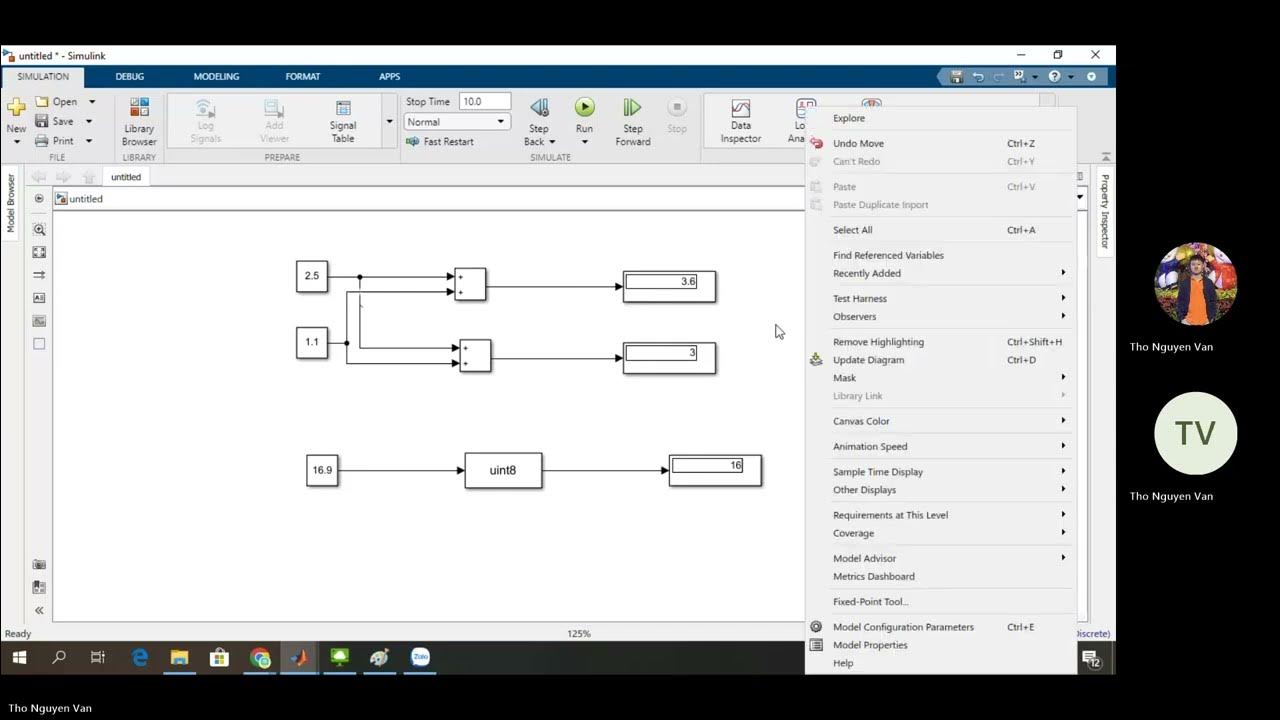Select the SIMULATION tab
Image resolution: width=1280 pixels, height=720 pixels.
tap(43, 76)
